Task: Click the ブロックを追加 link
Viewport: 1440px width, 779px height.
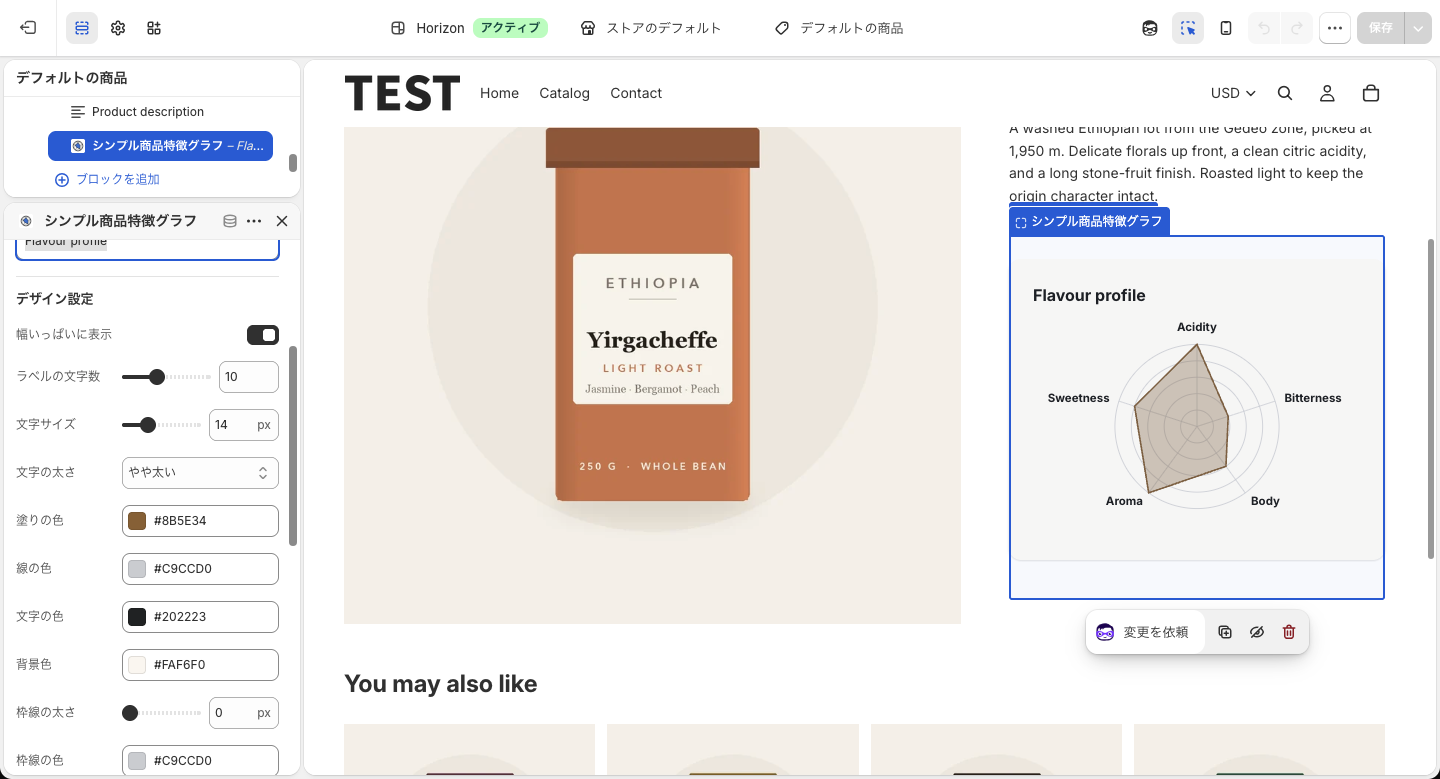Action: click(108, 180)
